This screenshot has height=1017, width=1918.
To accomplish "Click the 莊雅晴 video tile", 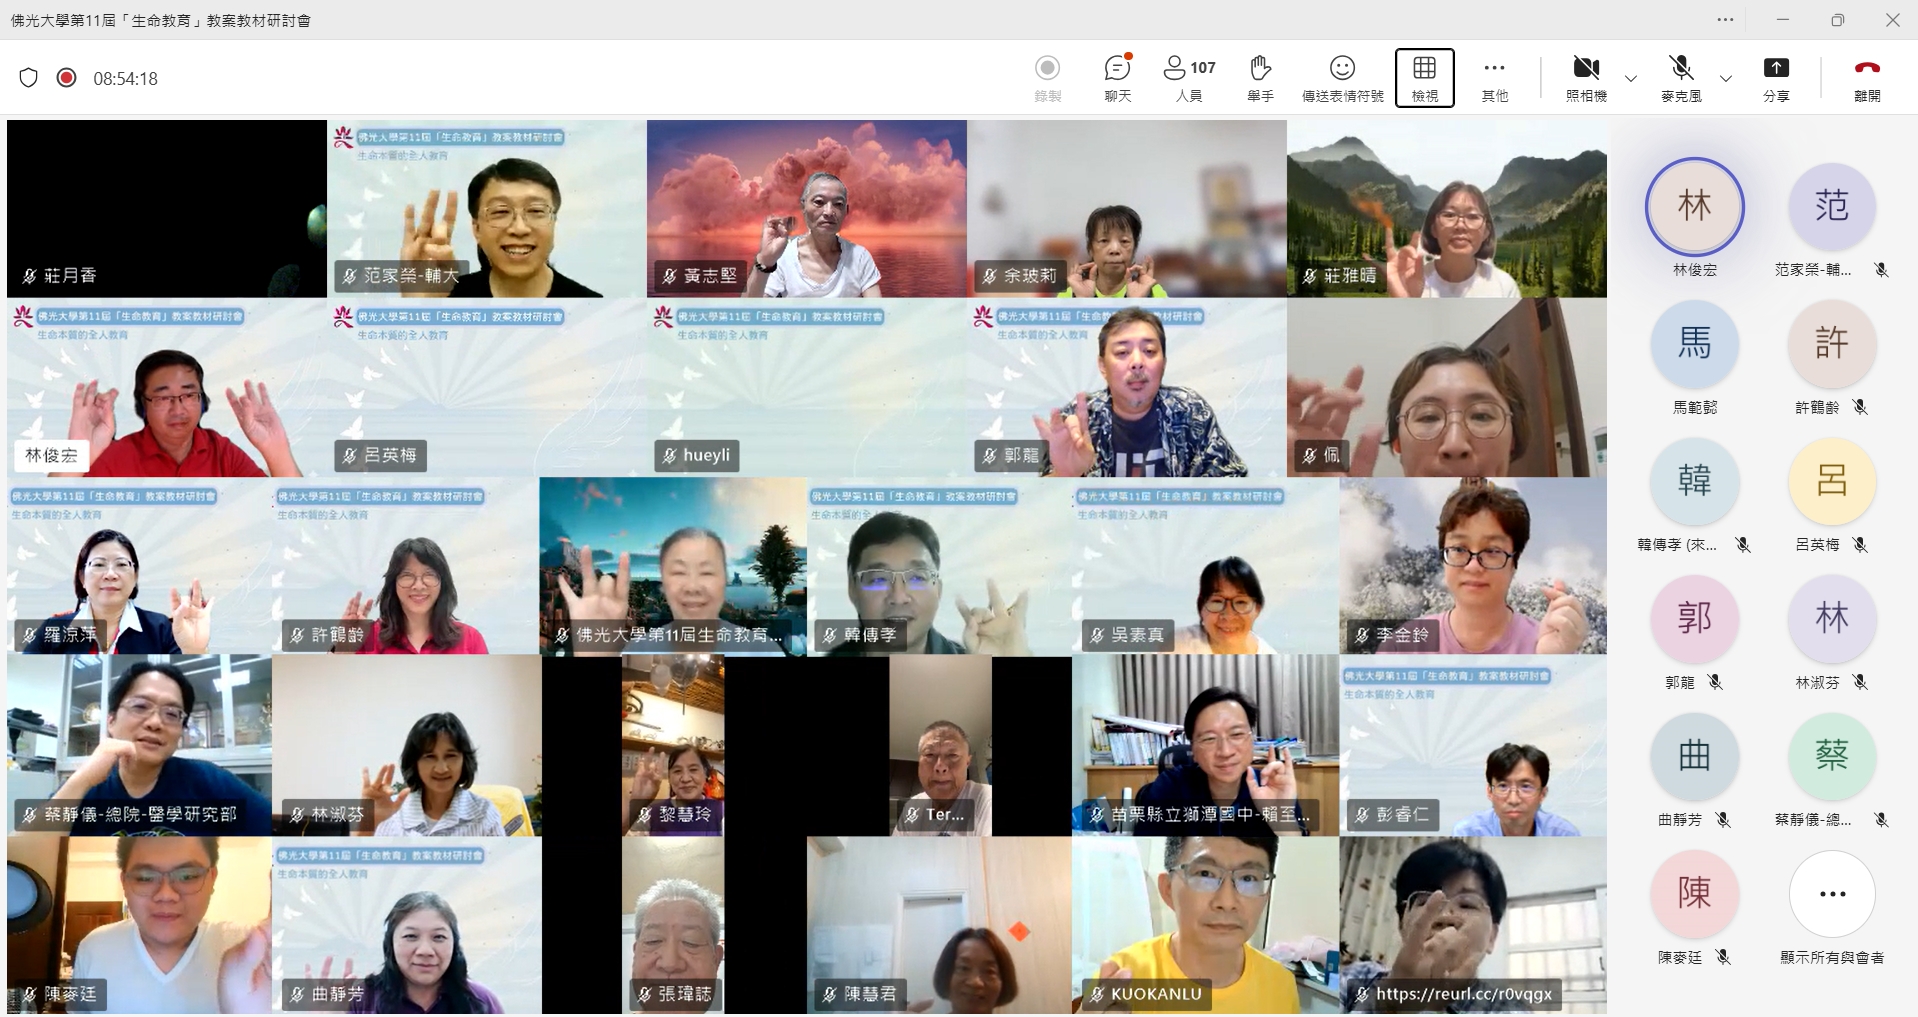I will tap(1447, 209).
